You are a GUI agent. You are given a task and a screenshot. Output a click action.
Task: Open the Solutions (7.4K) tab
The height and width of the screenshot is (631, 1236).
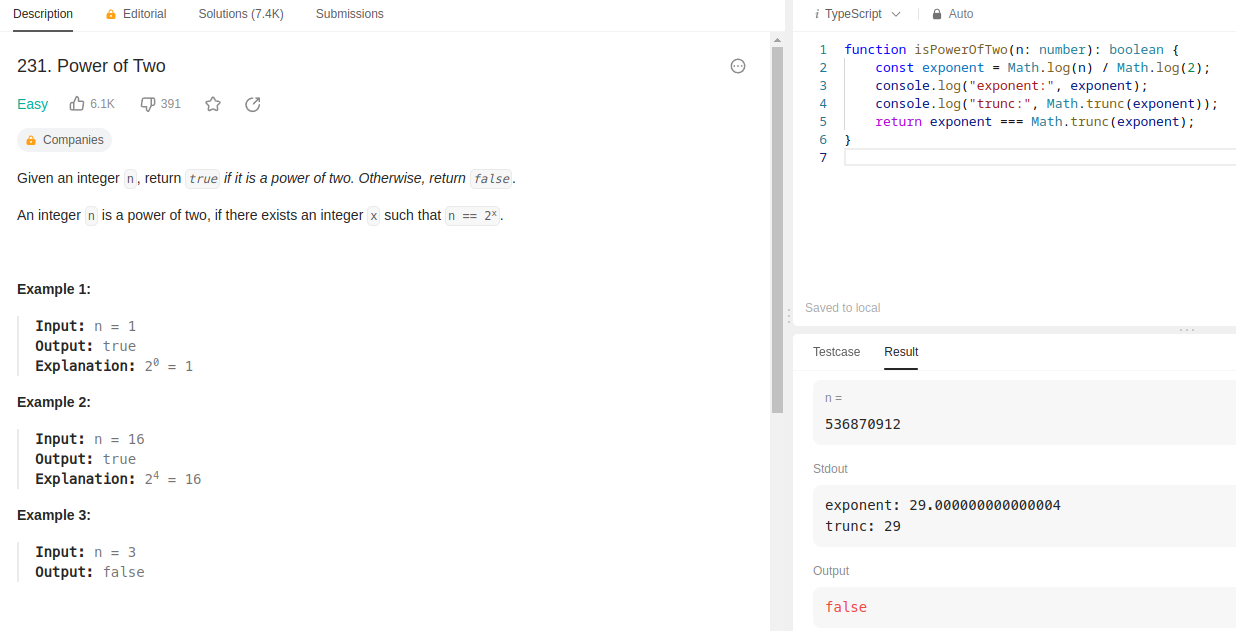click(x=241, y=14)
